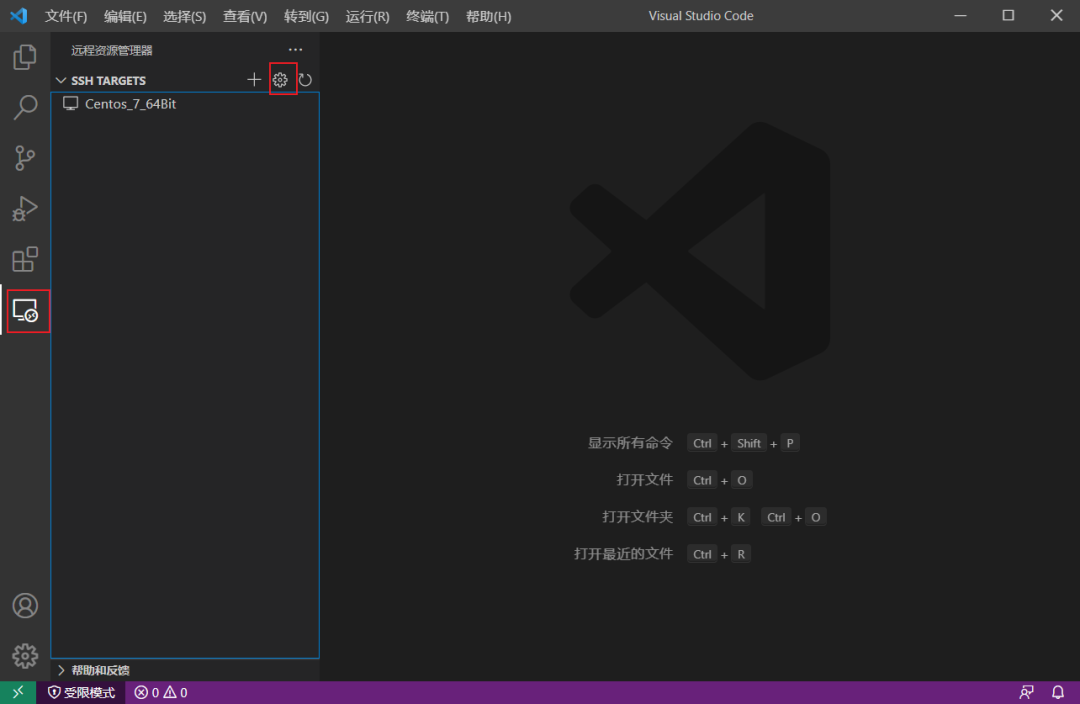Open the Source Control view icon
1080x704 pixels.
(x=25, y=158)
